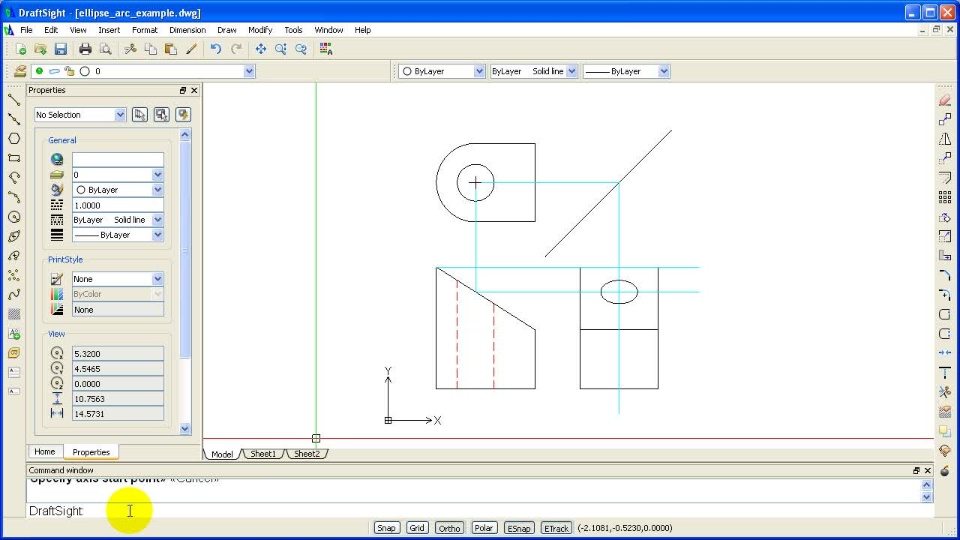Click the Paste clipboard icon

(171, 49)
